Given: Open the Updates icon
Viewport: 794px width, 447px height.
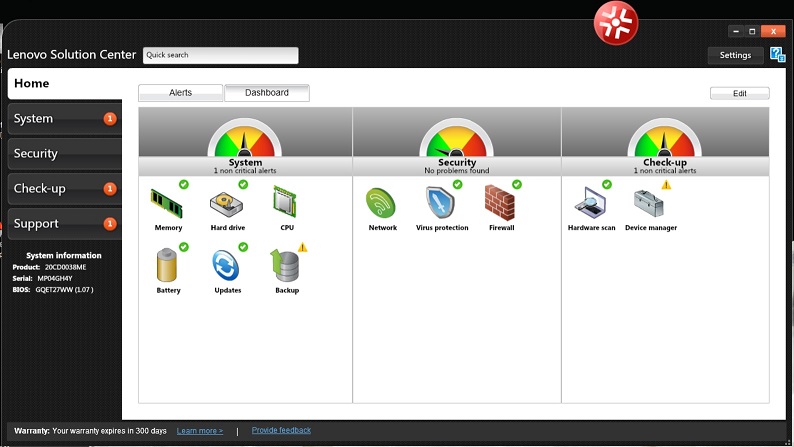Looking at the screenshot, I should 225,265.
